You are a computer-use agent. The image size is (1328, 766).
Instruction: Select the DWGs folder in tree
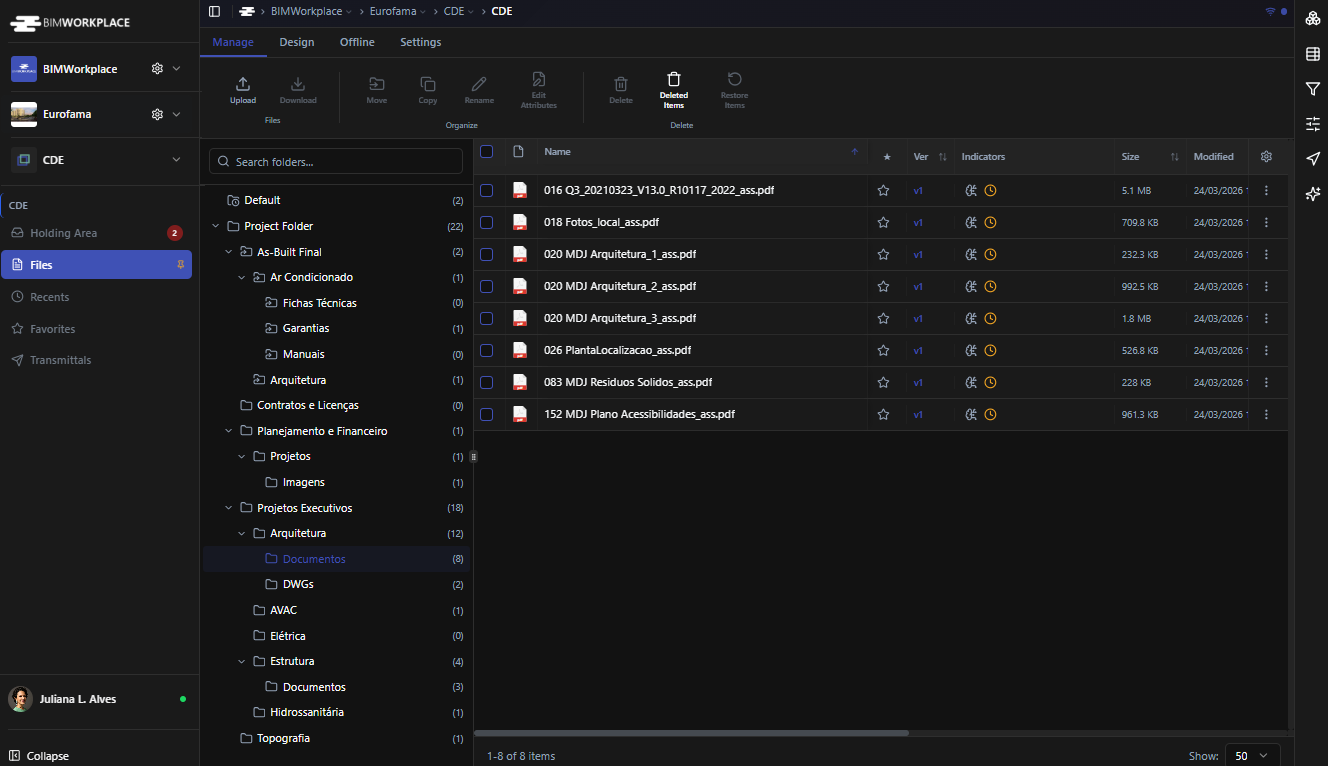298,584
